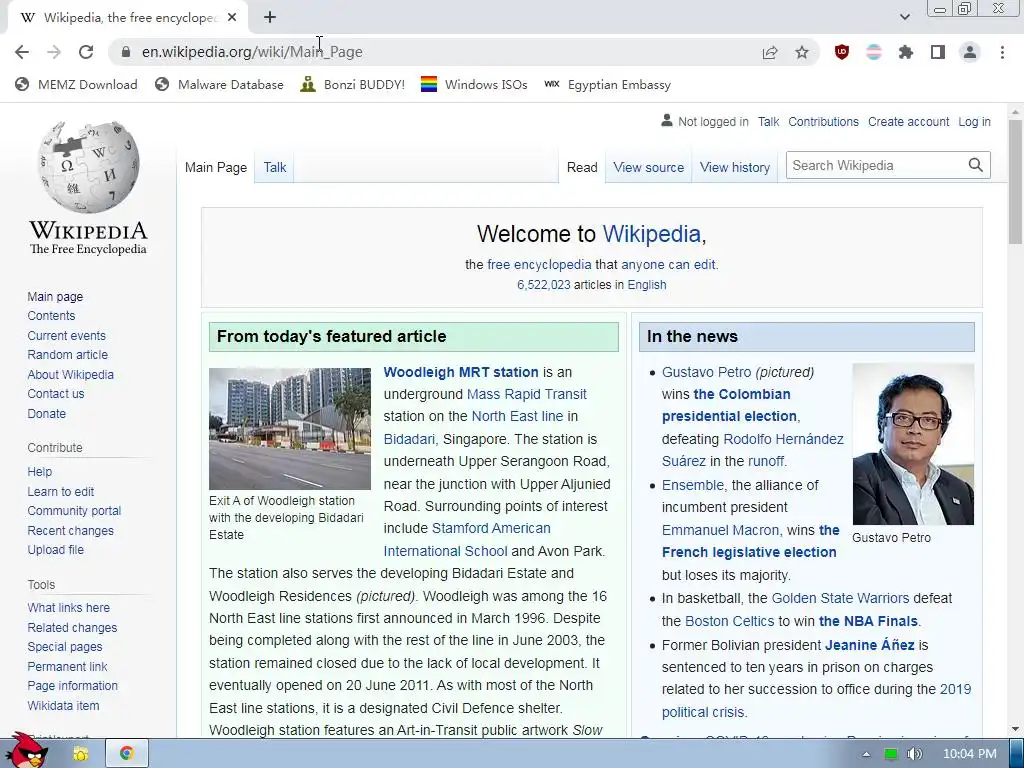Open the NBA Finals link
The width and height of the screenshot is (1024, 768).
click(x=869, y=621)
